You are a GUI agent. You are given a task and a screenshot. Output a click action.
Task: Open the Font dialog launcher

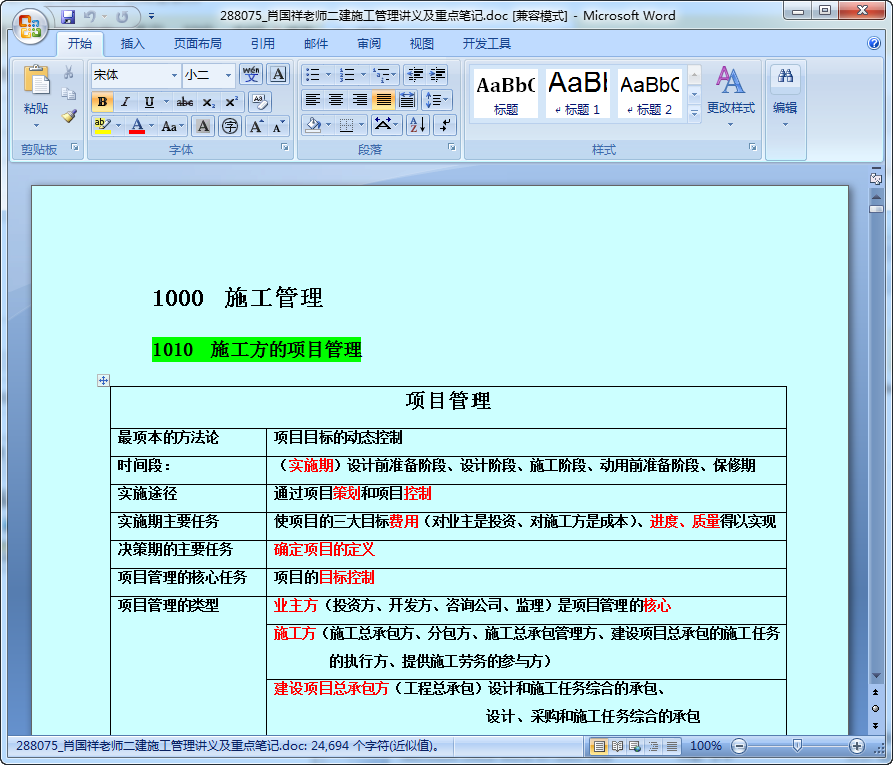(285, 148)
